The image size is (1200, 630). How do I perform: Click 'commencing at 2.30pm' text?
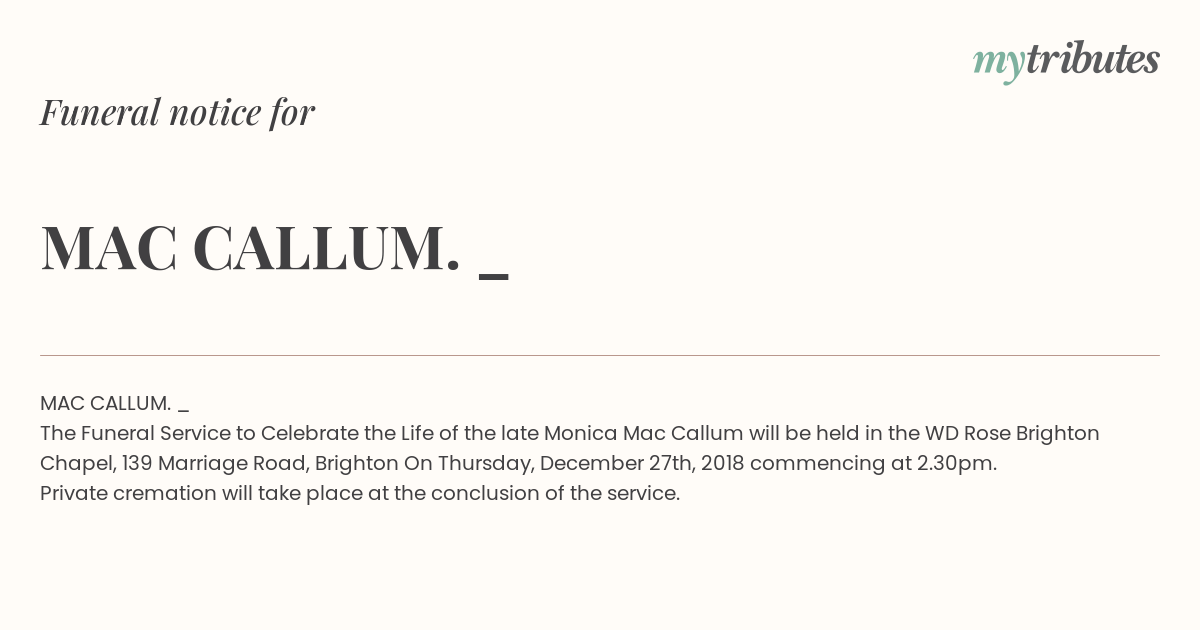click(872, 463)
